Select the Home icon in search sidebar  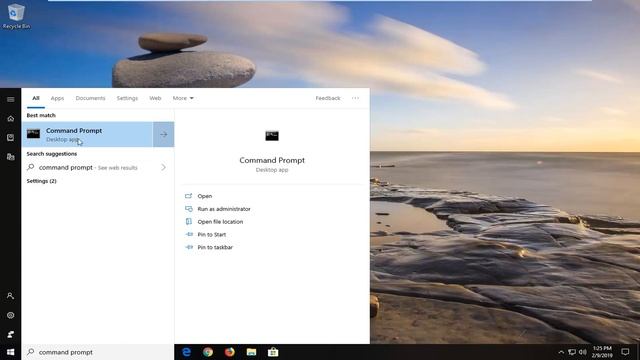tap(11, 119)
